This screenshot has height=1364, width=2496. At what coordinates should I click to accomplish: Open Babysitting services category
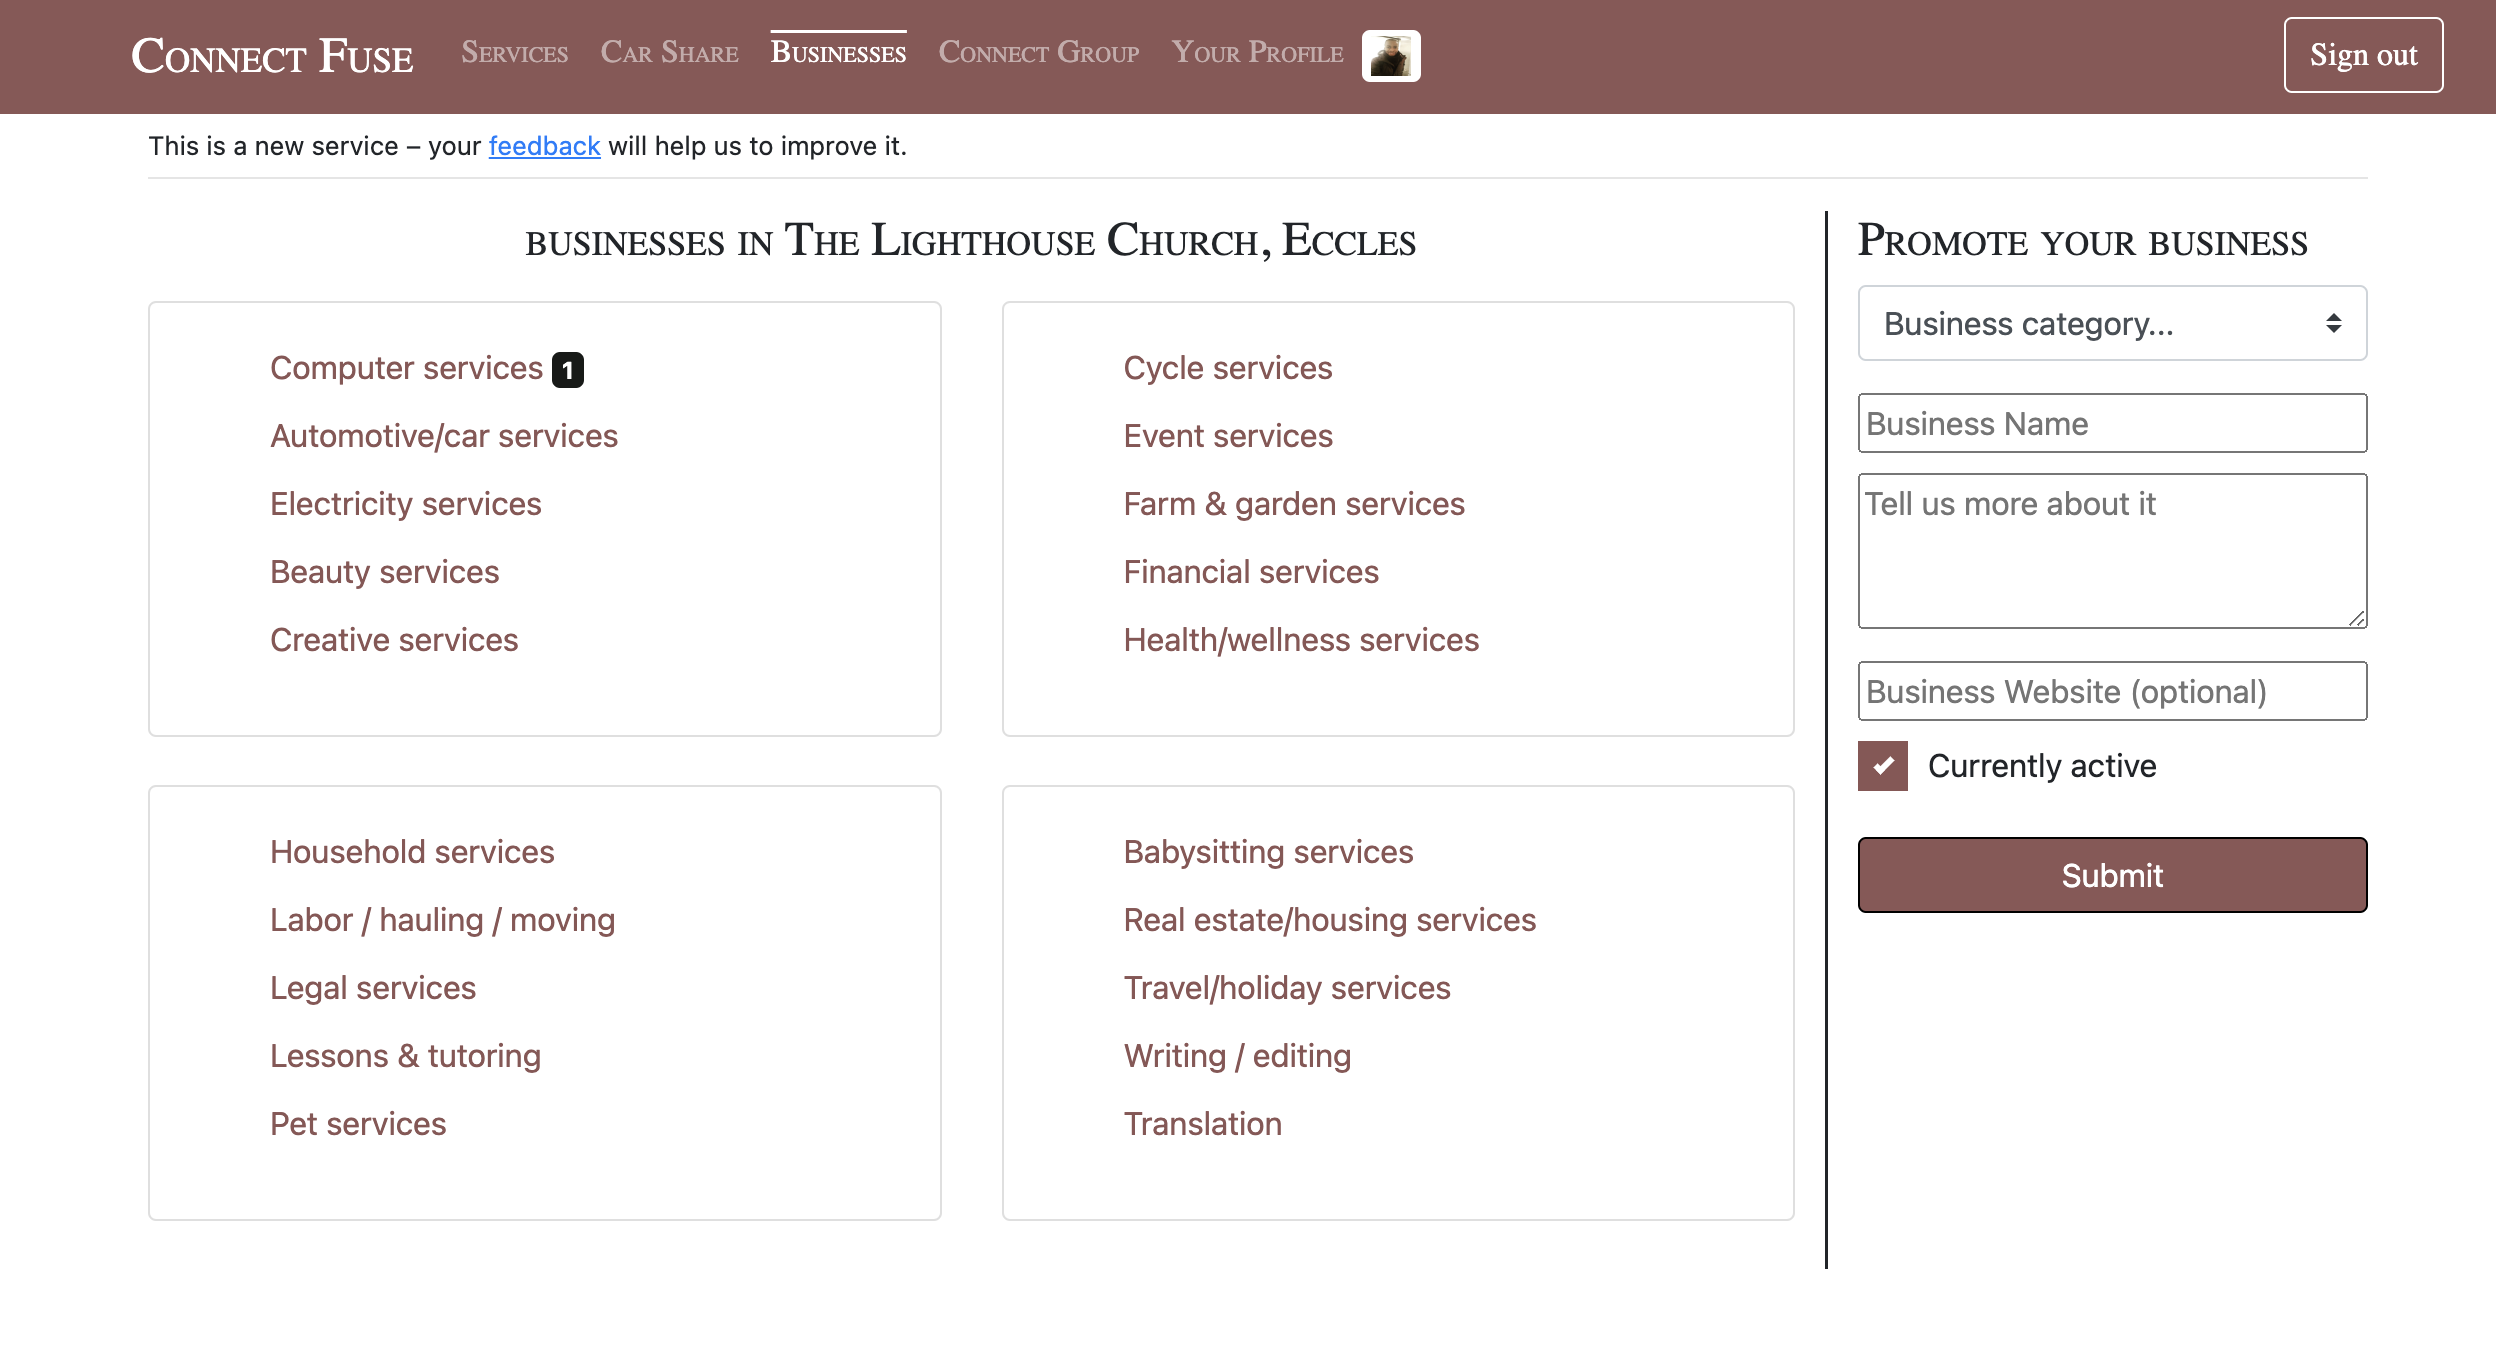point(1268,850)
